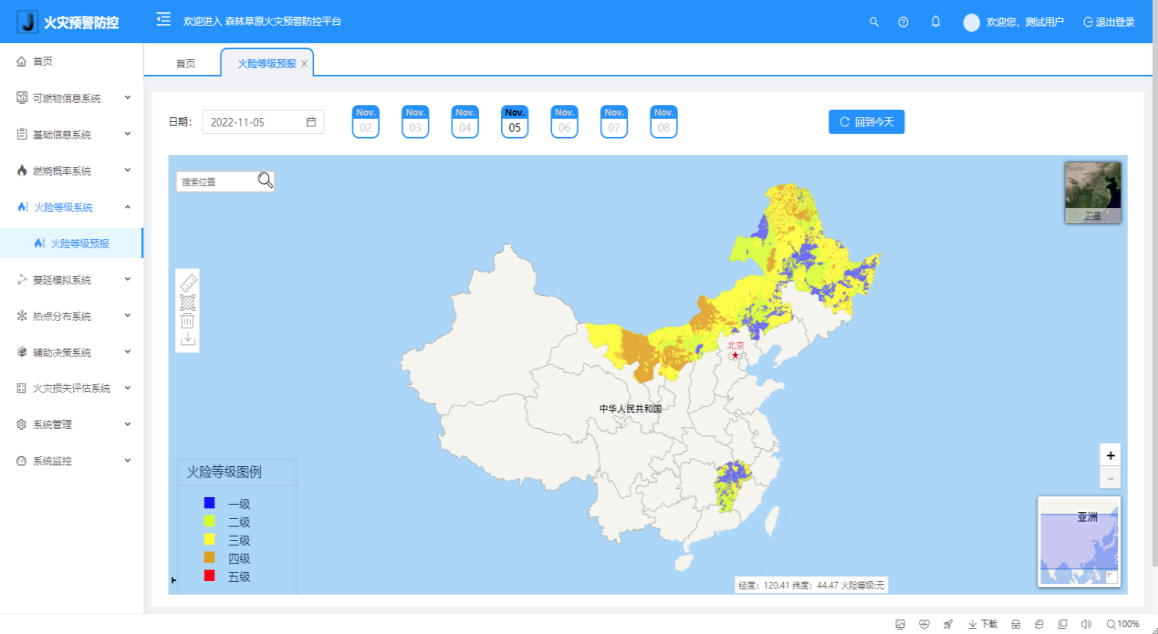The height and width of the screenshot is (634, 1158).
Task: Switch map to satellite (卫星) view
Action: 1093,192
